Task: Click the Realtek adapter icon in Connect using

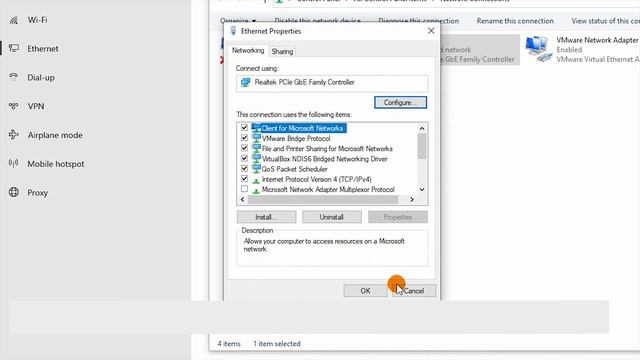Action: point(245,82)
